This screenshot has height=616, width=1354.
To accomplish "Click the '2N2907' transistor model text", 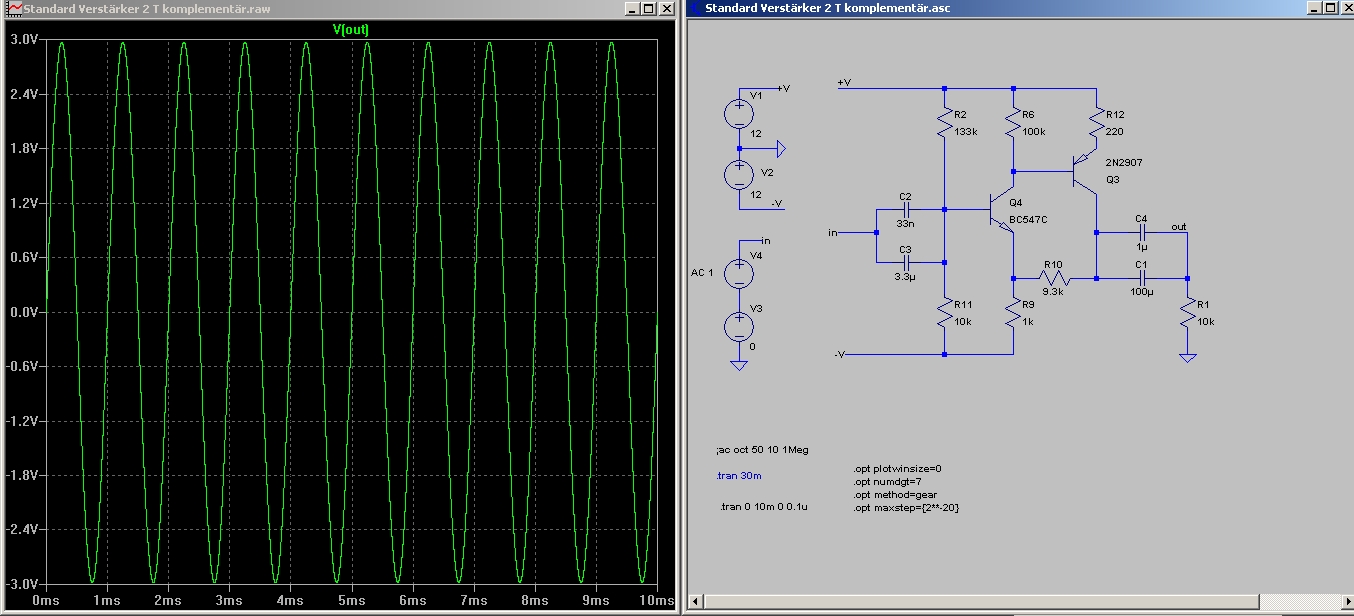I will (x=1123, y=162).
